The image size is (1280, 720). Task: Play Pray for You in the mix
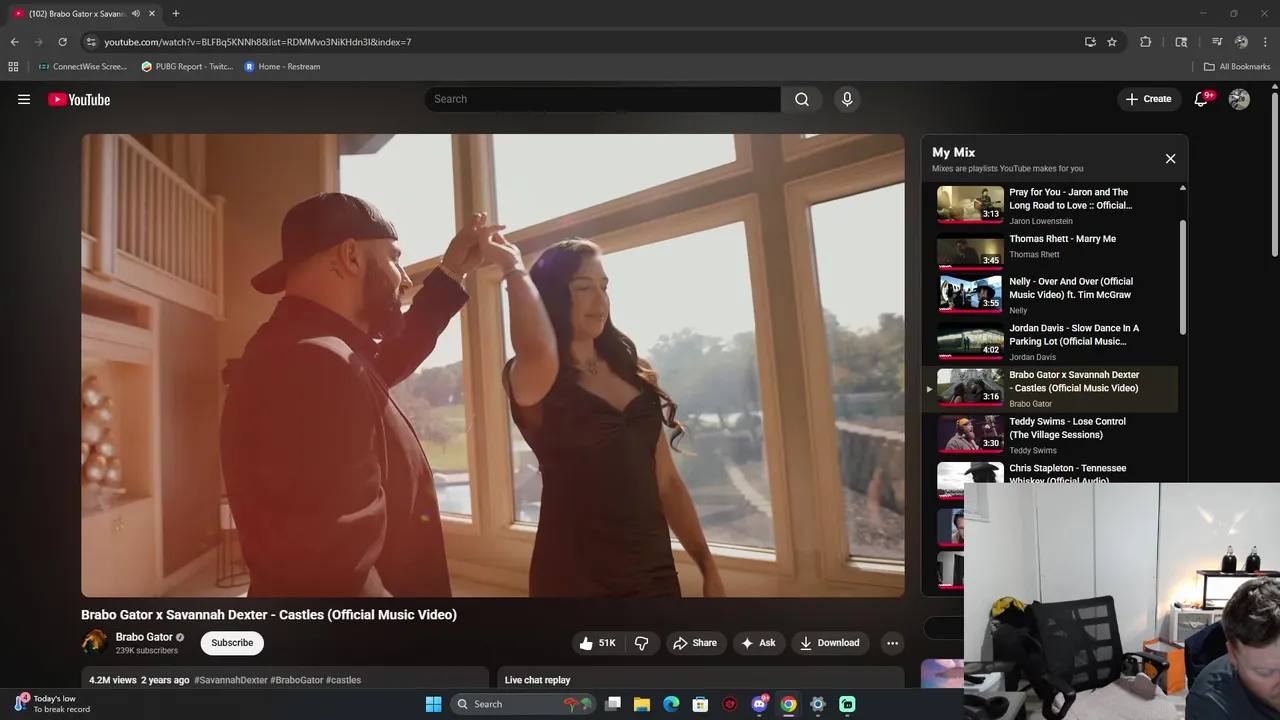pyautogui.click(x=1051, y=205)
